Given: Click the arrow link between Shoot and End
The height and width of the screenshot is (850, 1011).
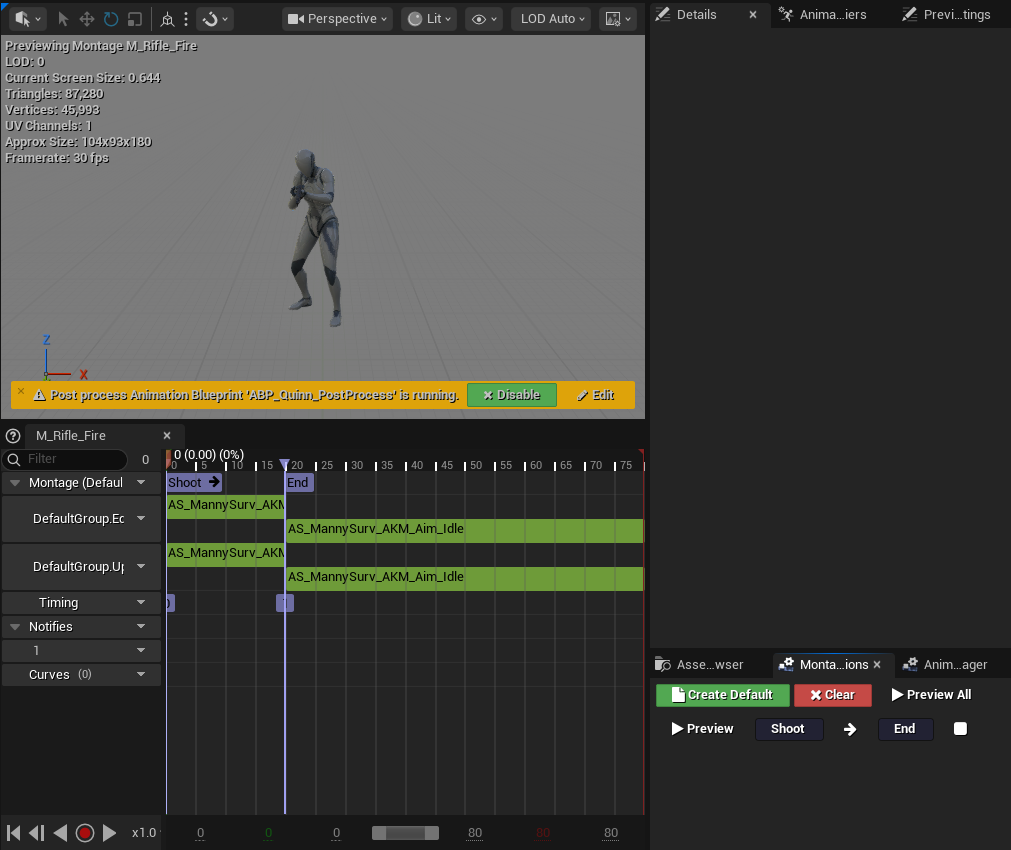Looking at the screenshot, I should [850, 729].
